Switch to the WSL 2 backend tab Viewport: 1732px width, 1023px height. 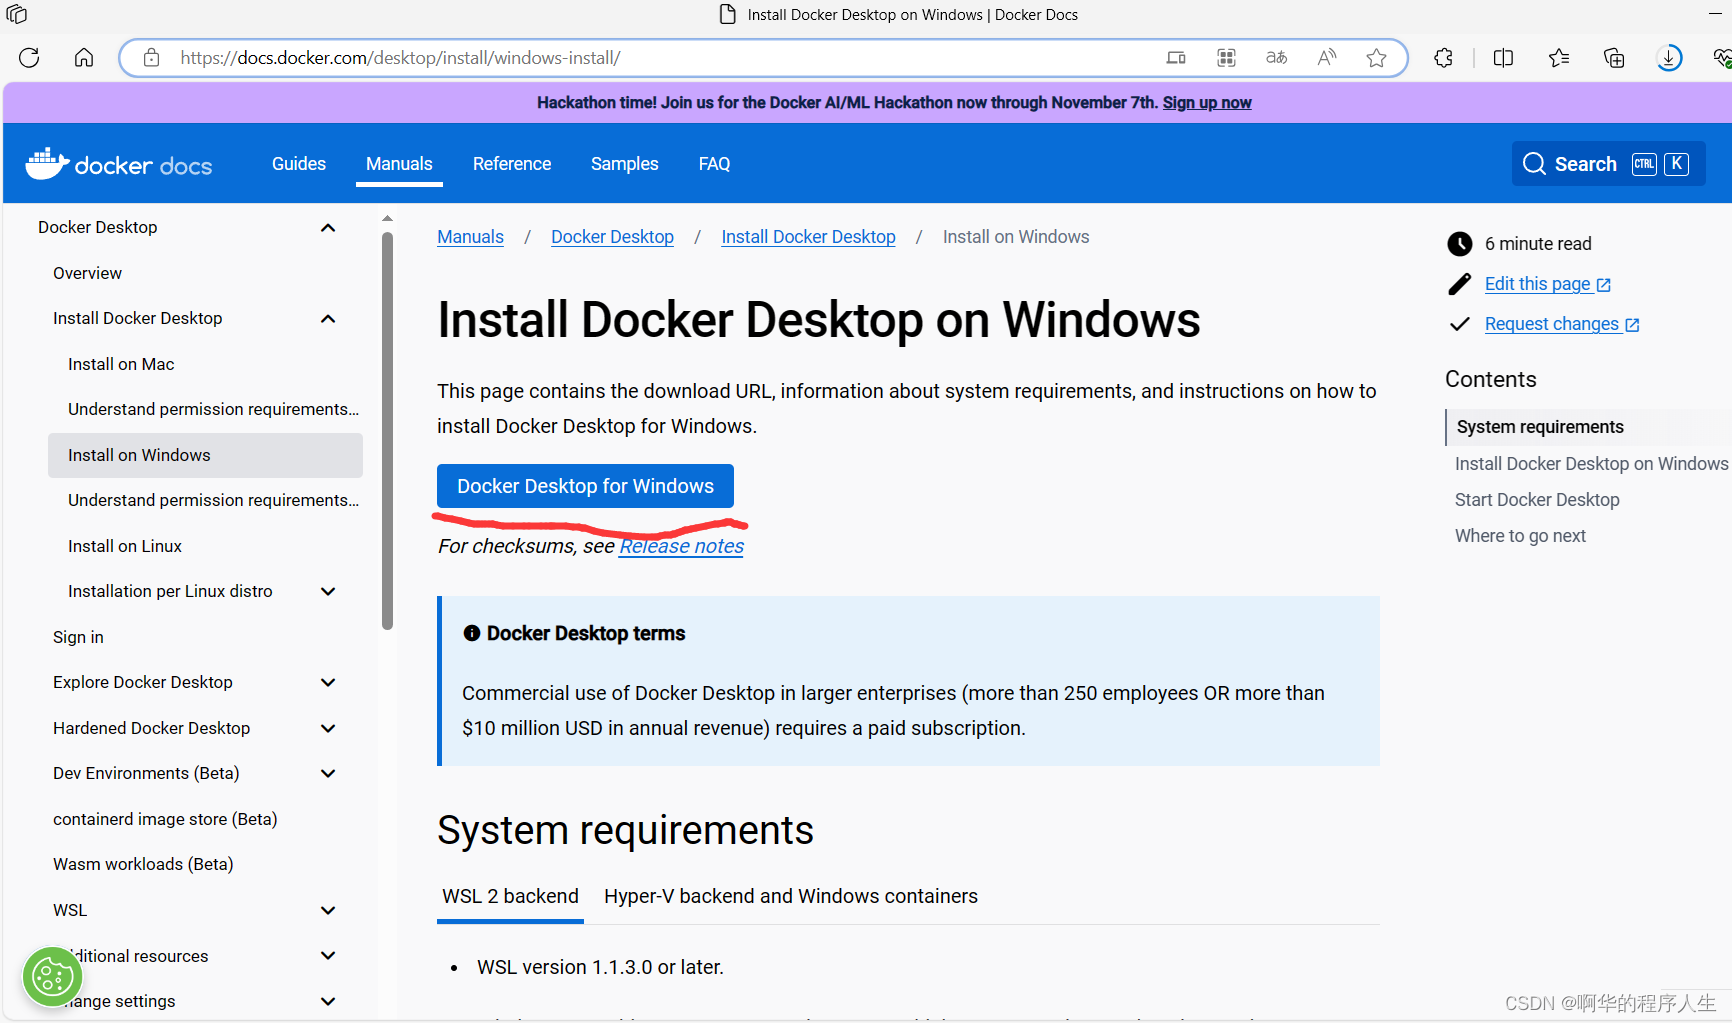point(510,896)
